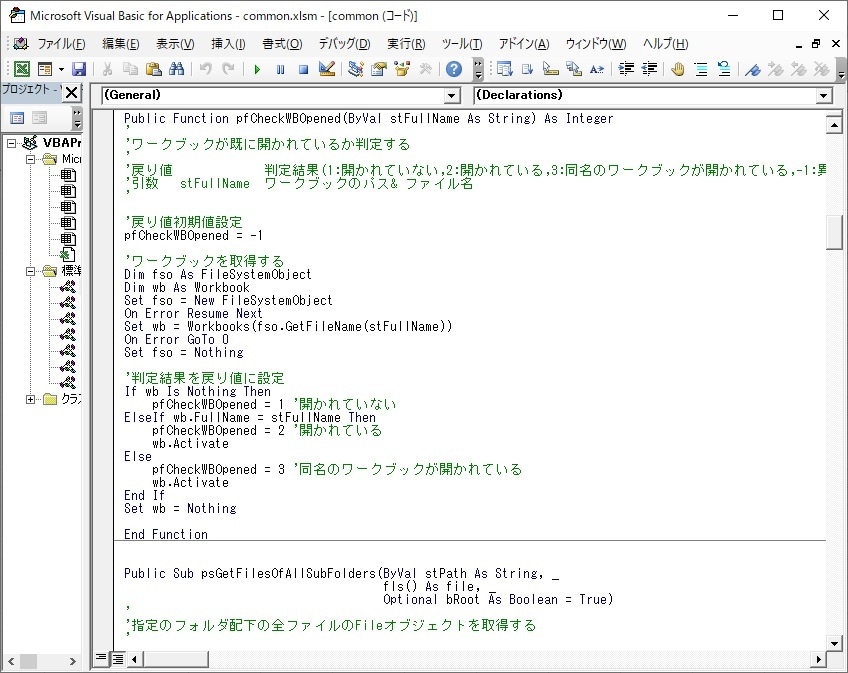Viewport: 848px width, 673px height.
Task: Click the code line 'On Error GoTo 0'
Action: pos(176,340)
